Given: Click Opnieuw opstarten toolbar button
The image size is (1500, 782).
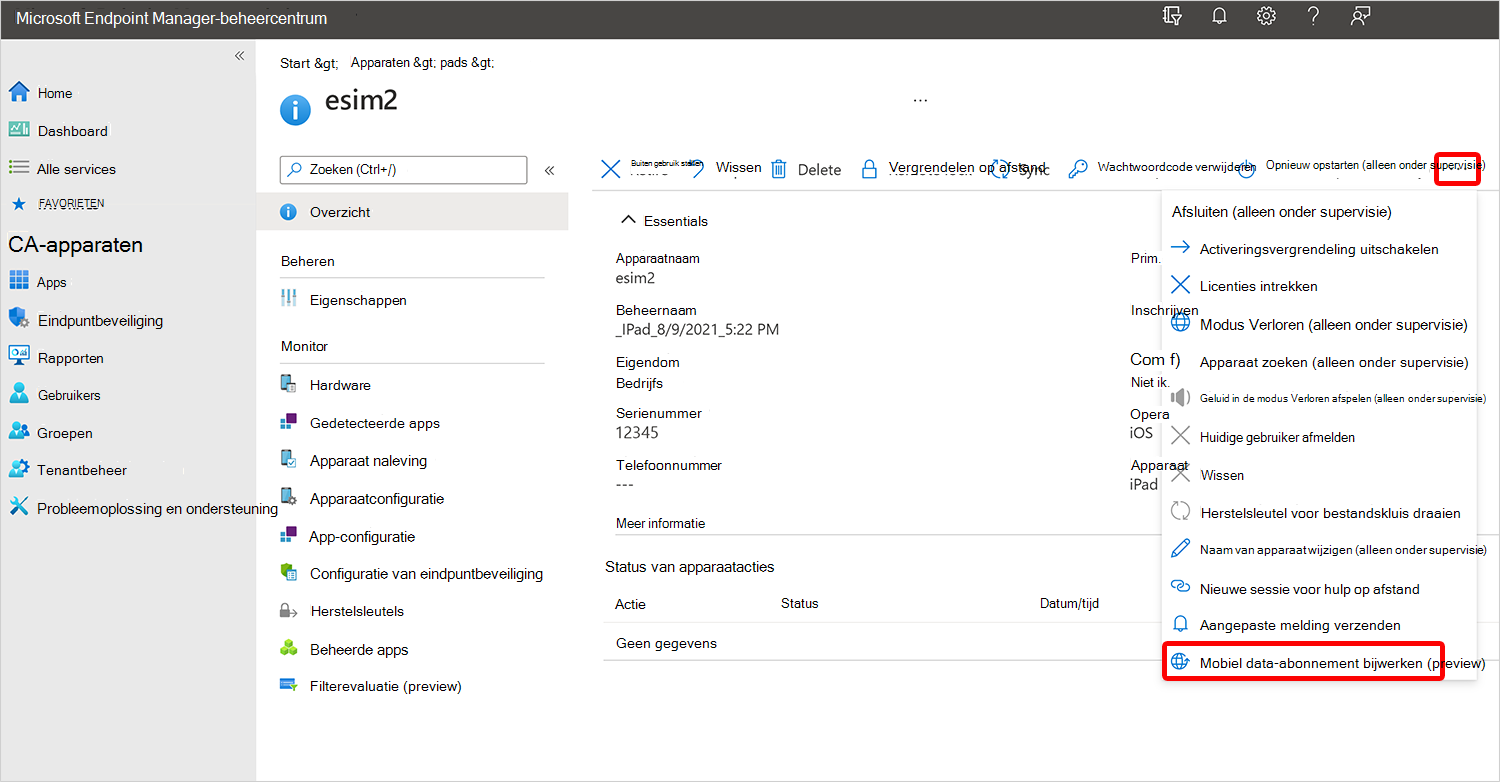Looking at the screenshot, I should pyautogui.click(x=1375, y=165).
